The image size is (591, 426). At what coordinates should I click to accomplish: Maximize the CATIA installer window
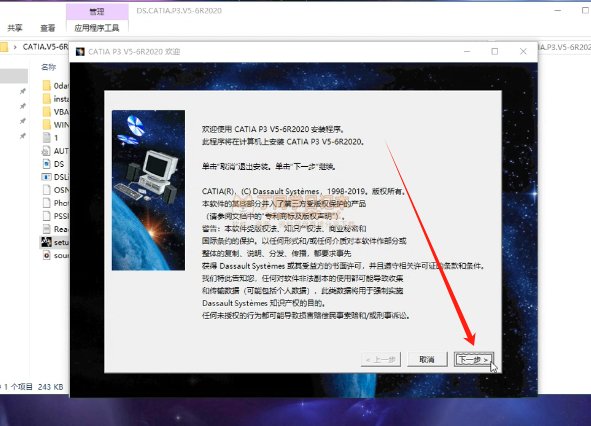tap(495, 51)
